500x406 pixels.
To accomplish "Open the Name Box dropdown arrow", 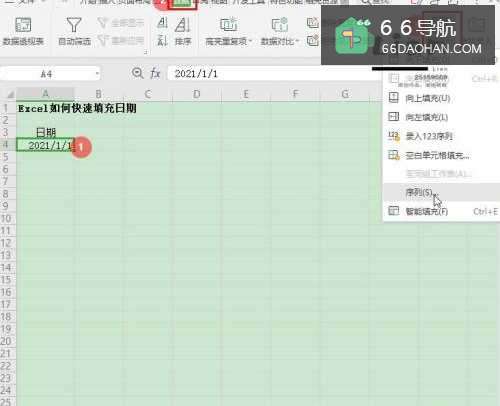I will point(97,74).
